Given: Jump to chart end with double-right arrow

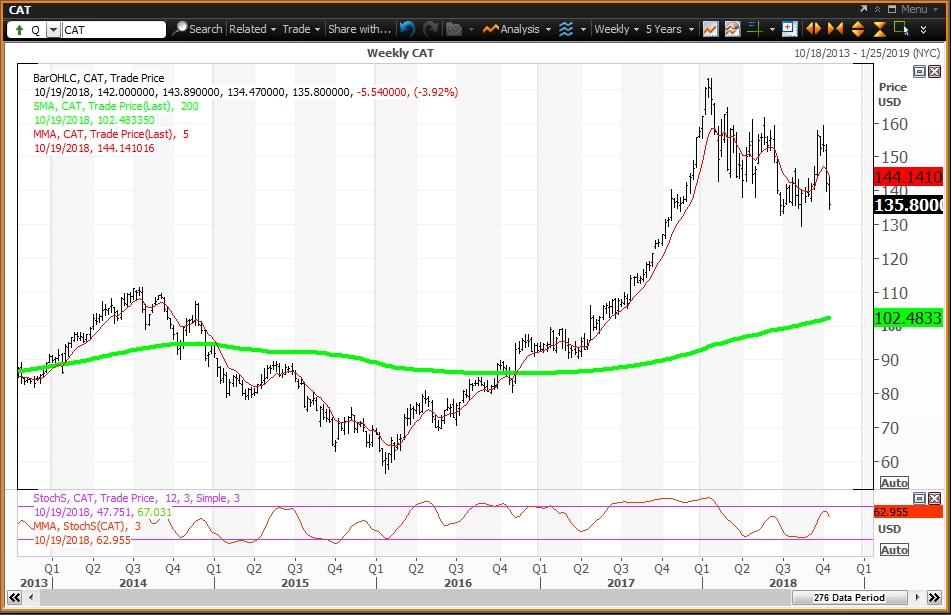Looking at the screenshot, I should [935, 597].
